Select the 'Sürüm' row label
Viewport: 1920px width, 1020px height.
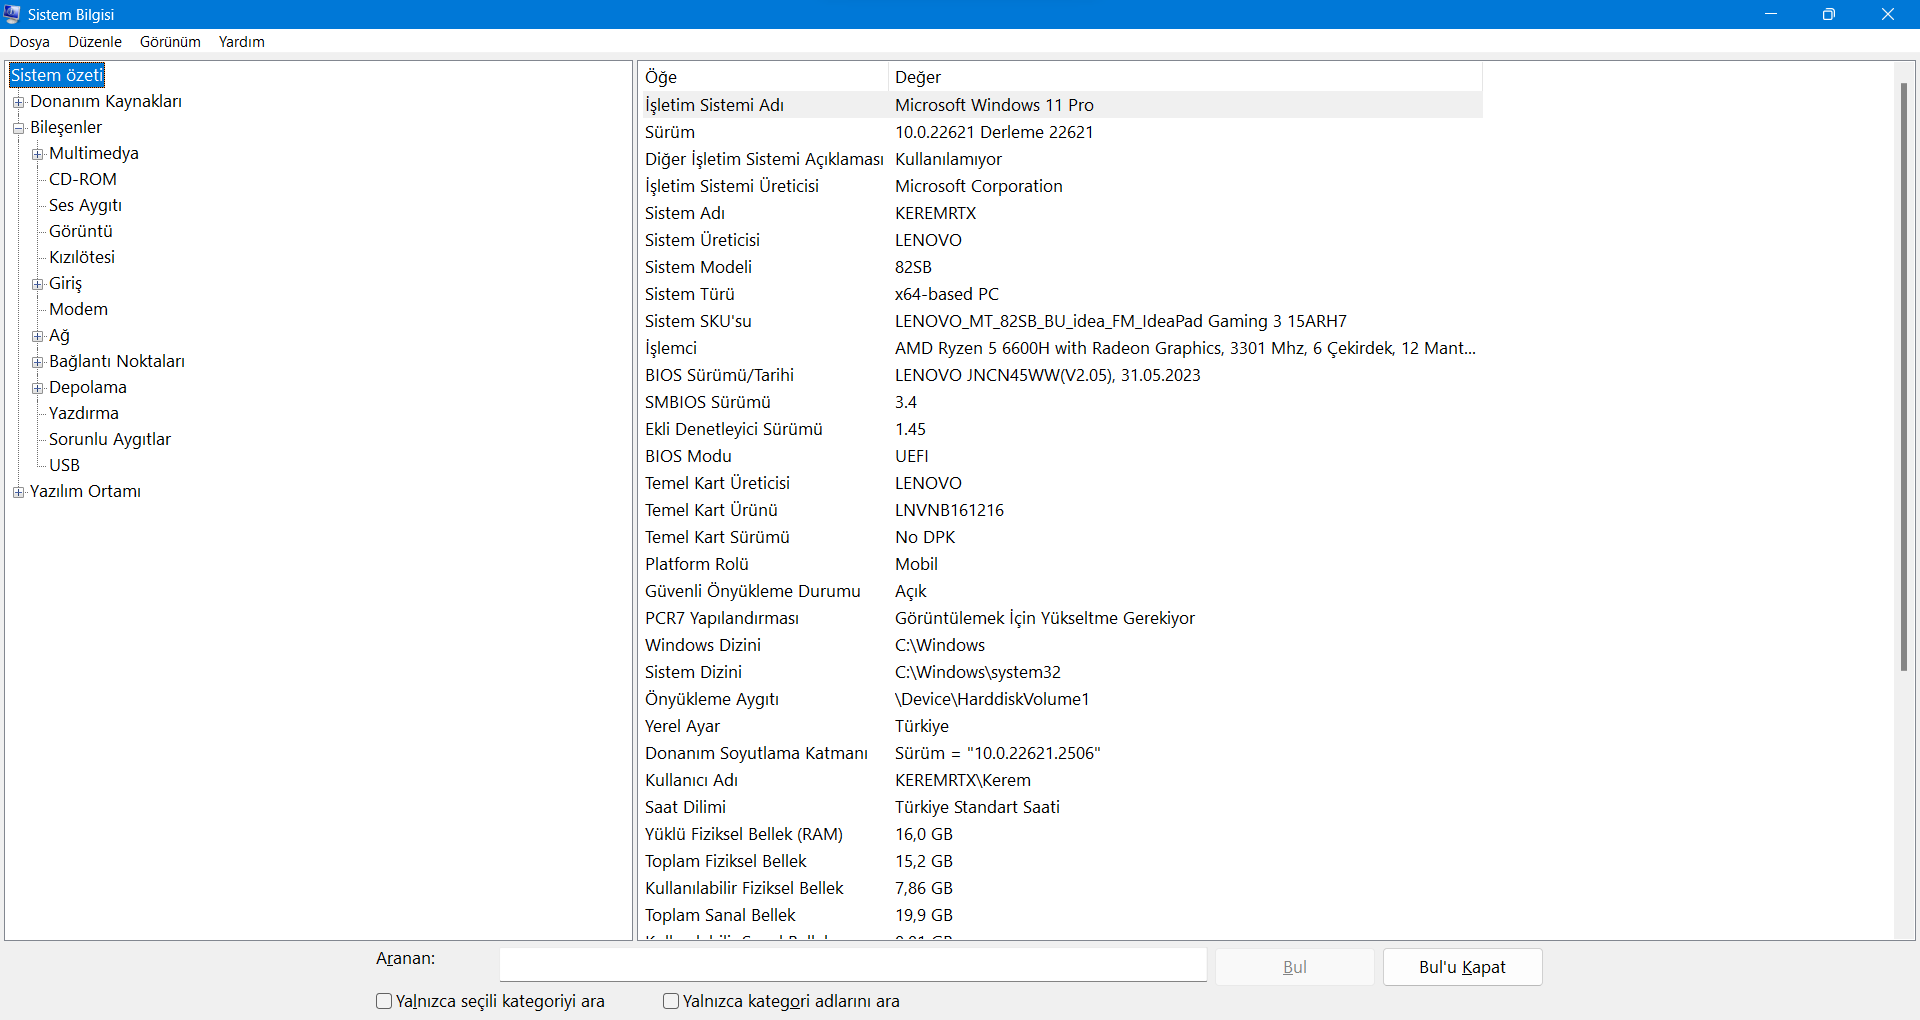670,132
